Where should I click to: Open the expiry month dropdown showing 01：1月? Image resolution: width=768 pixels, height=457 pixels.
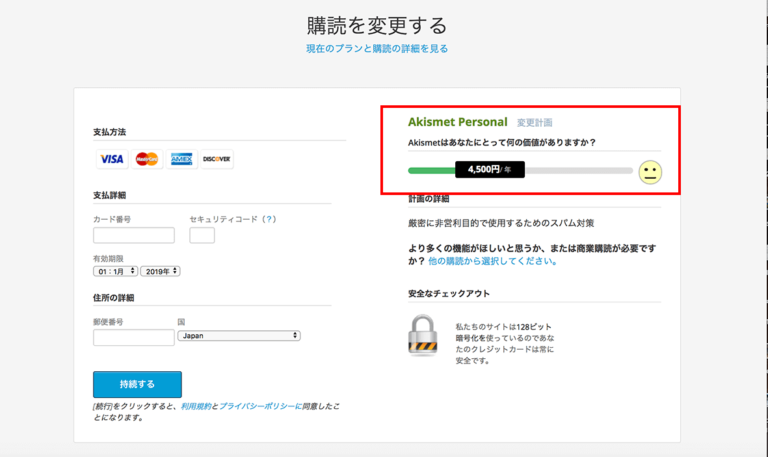tap(116, 271)
